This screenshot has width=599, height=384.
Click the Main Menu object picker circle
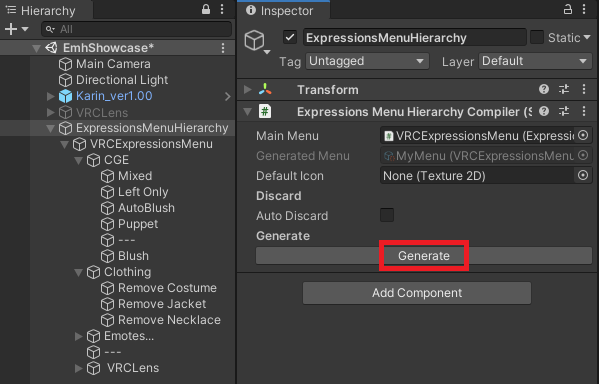[583, 135]
